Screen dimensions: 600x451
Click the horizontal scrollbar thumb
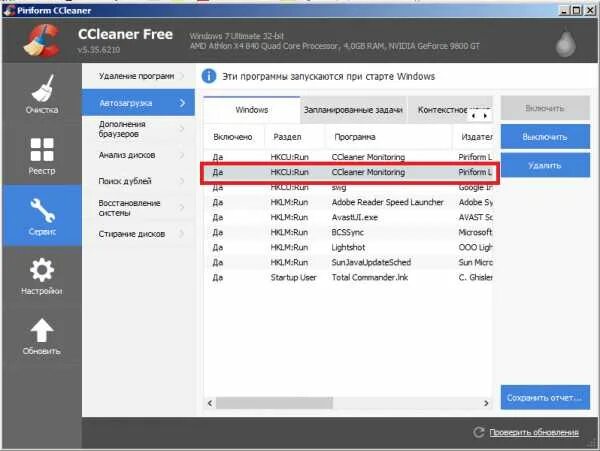point(274,403)
